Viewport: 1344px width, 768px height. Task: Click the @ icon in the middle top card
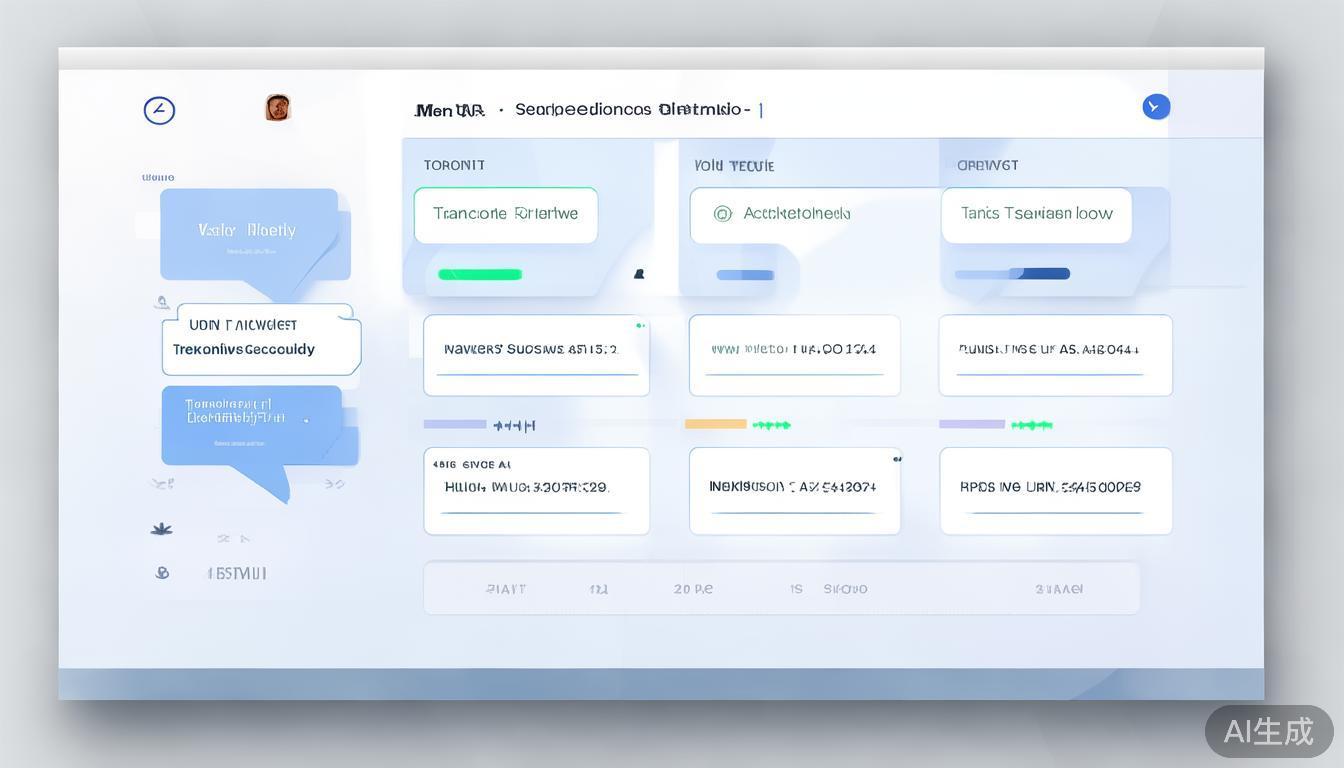(x=723, y=213)
